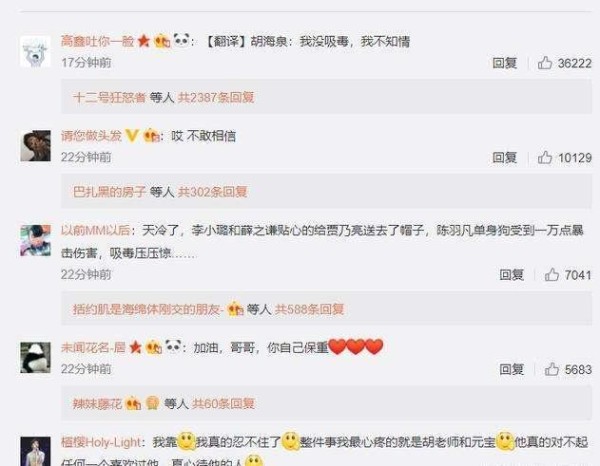Image resolution: width=600 pixels, height=466 pixels.
Task: Click thumbs-up icon beside 5683
Action: pos(551,369)
